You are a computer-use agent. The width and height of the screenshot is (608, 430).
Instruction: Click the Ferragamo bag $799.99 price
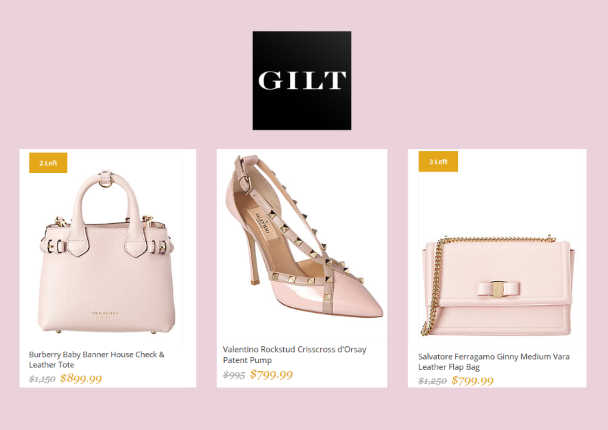[x=472, y=380]
